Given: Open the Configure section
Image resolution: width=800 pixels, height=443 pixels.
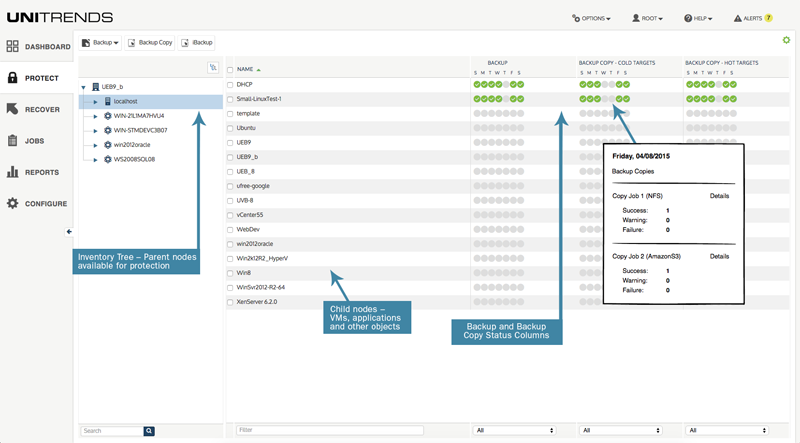Looking at the screenshot, I should point(38,204).
